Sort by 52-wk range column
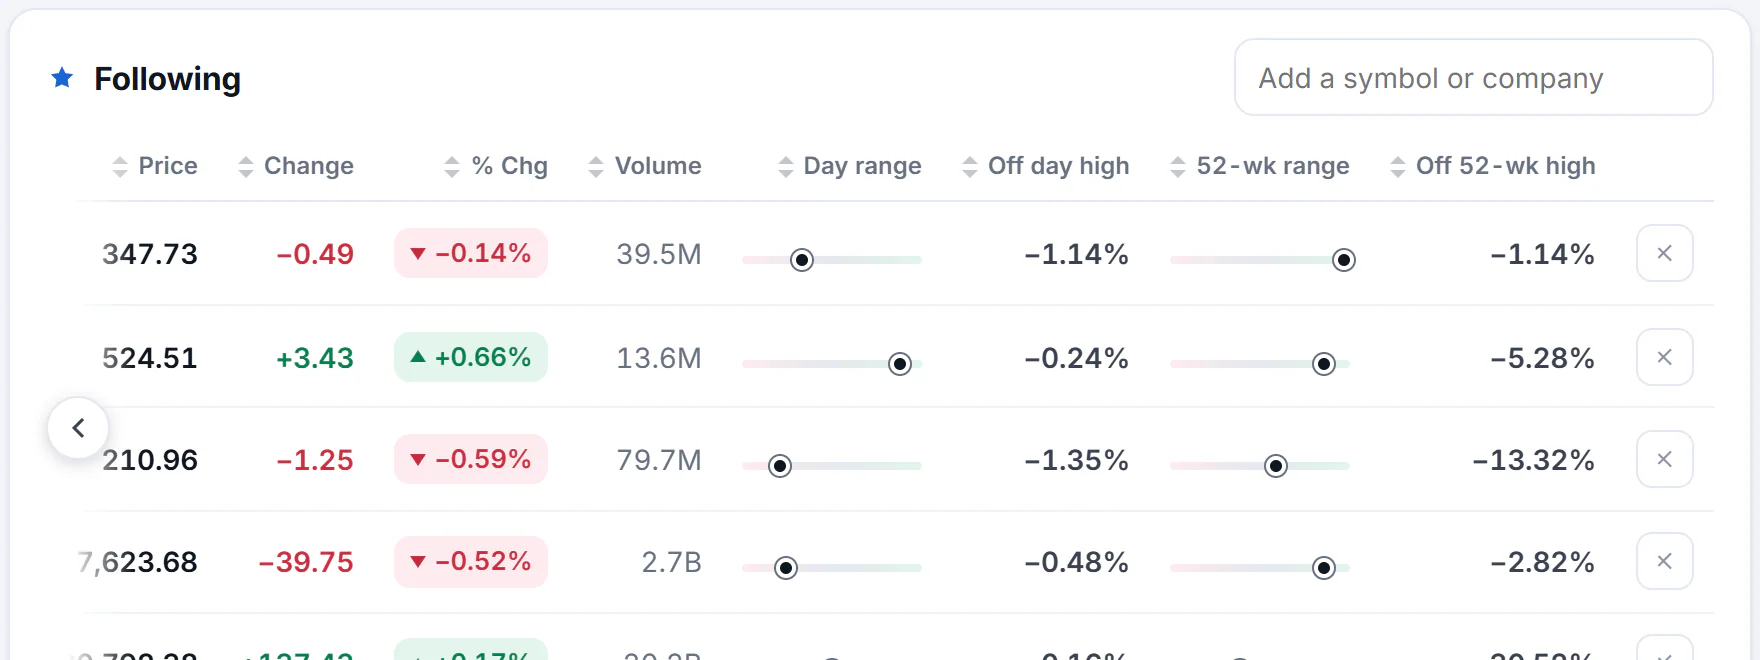Screen dimensions: 1760x660 [x=1260, y=166]
